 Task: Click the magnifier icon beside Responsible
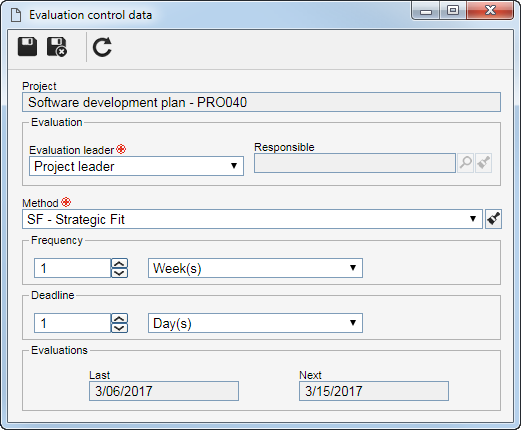pyautogui.click(x=466, y=163)
